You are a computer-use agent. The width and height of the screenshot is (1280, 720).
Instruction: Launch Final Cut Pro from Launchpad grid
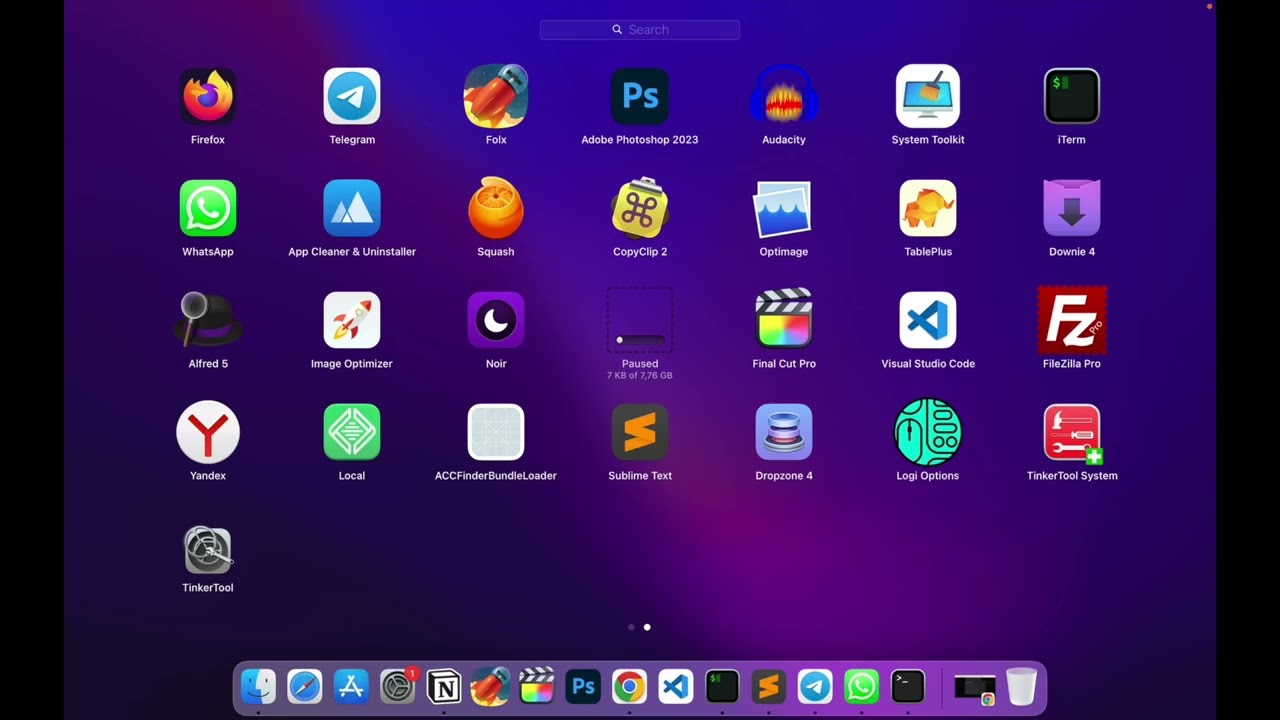[x=784, y=319]
